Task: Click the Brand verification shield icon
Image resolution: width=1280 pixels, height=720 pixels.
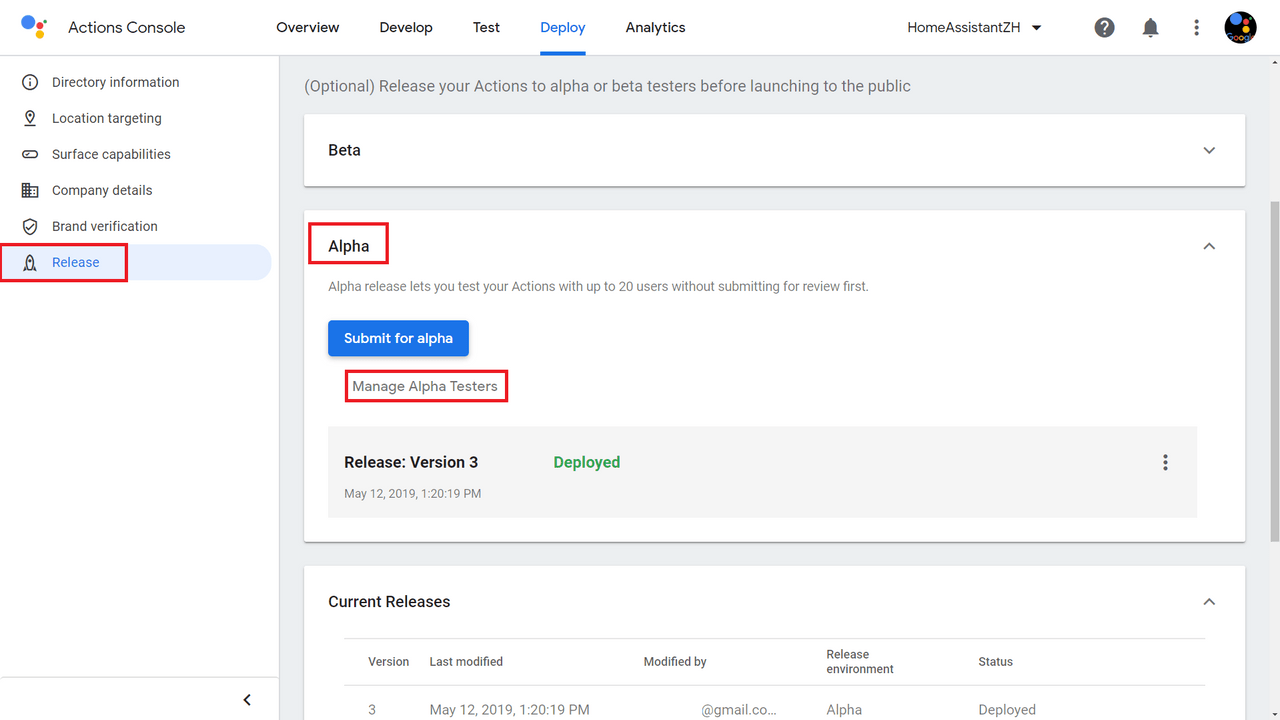Action: pos(30,226)
